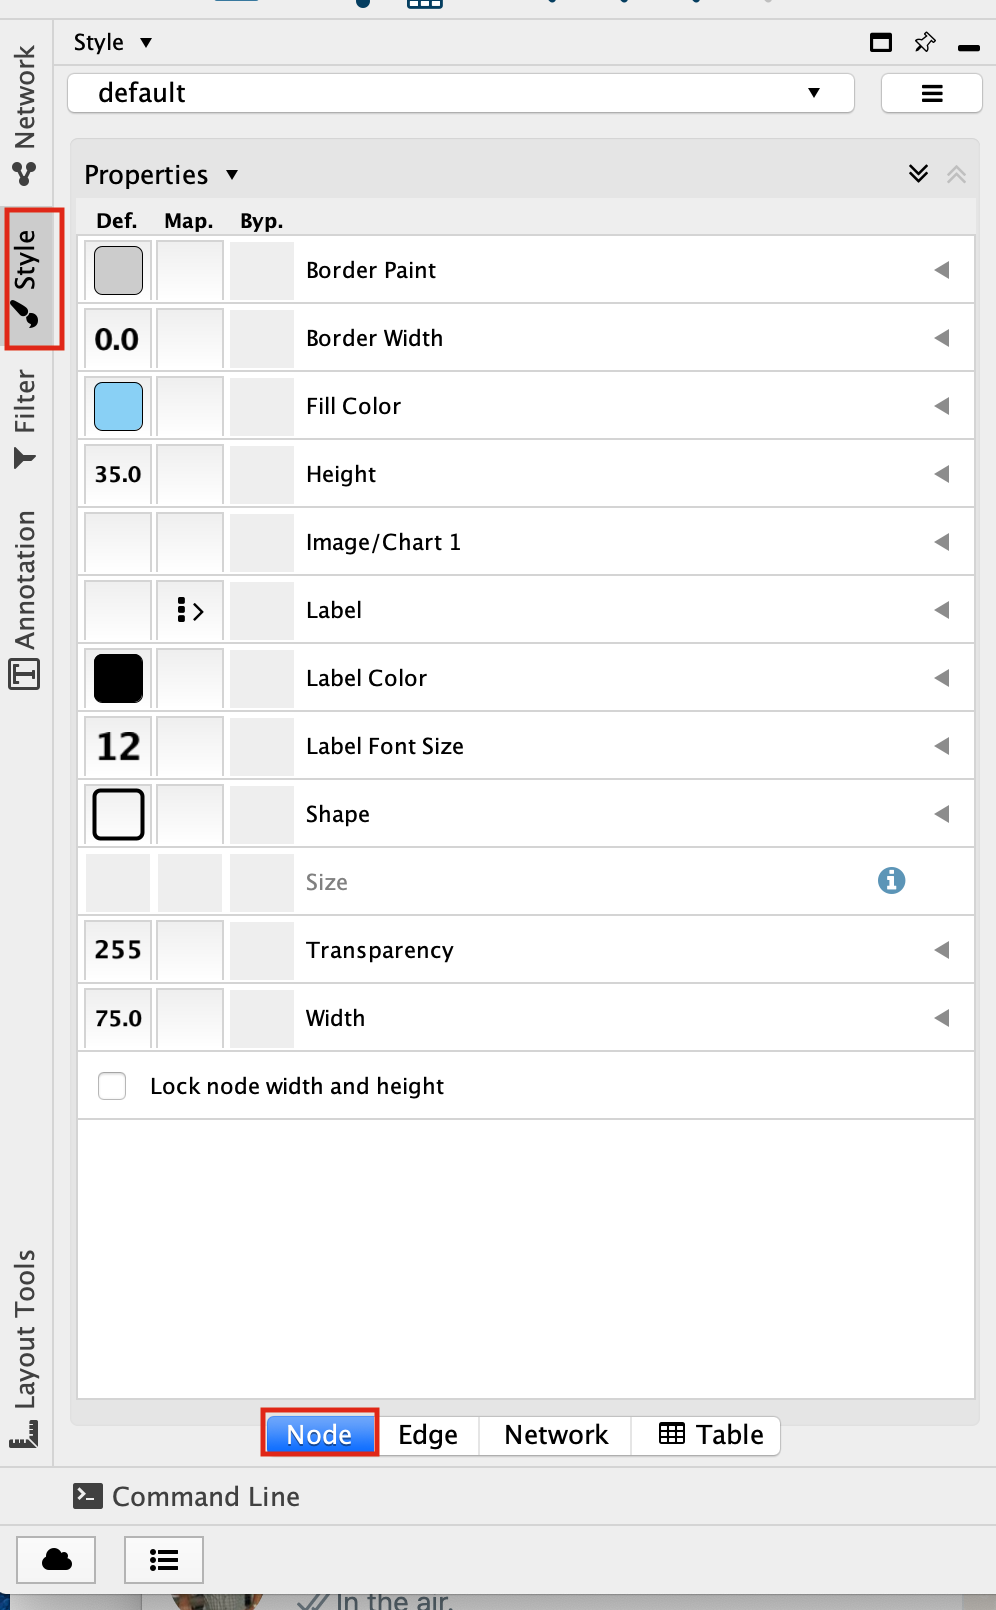
Task: Click the list icon button
Action: click(163, 1559)
